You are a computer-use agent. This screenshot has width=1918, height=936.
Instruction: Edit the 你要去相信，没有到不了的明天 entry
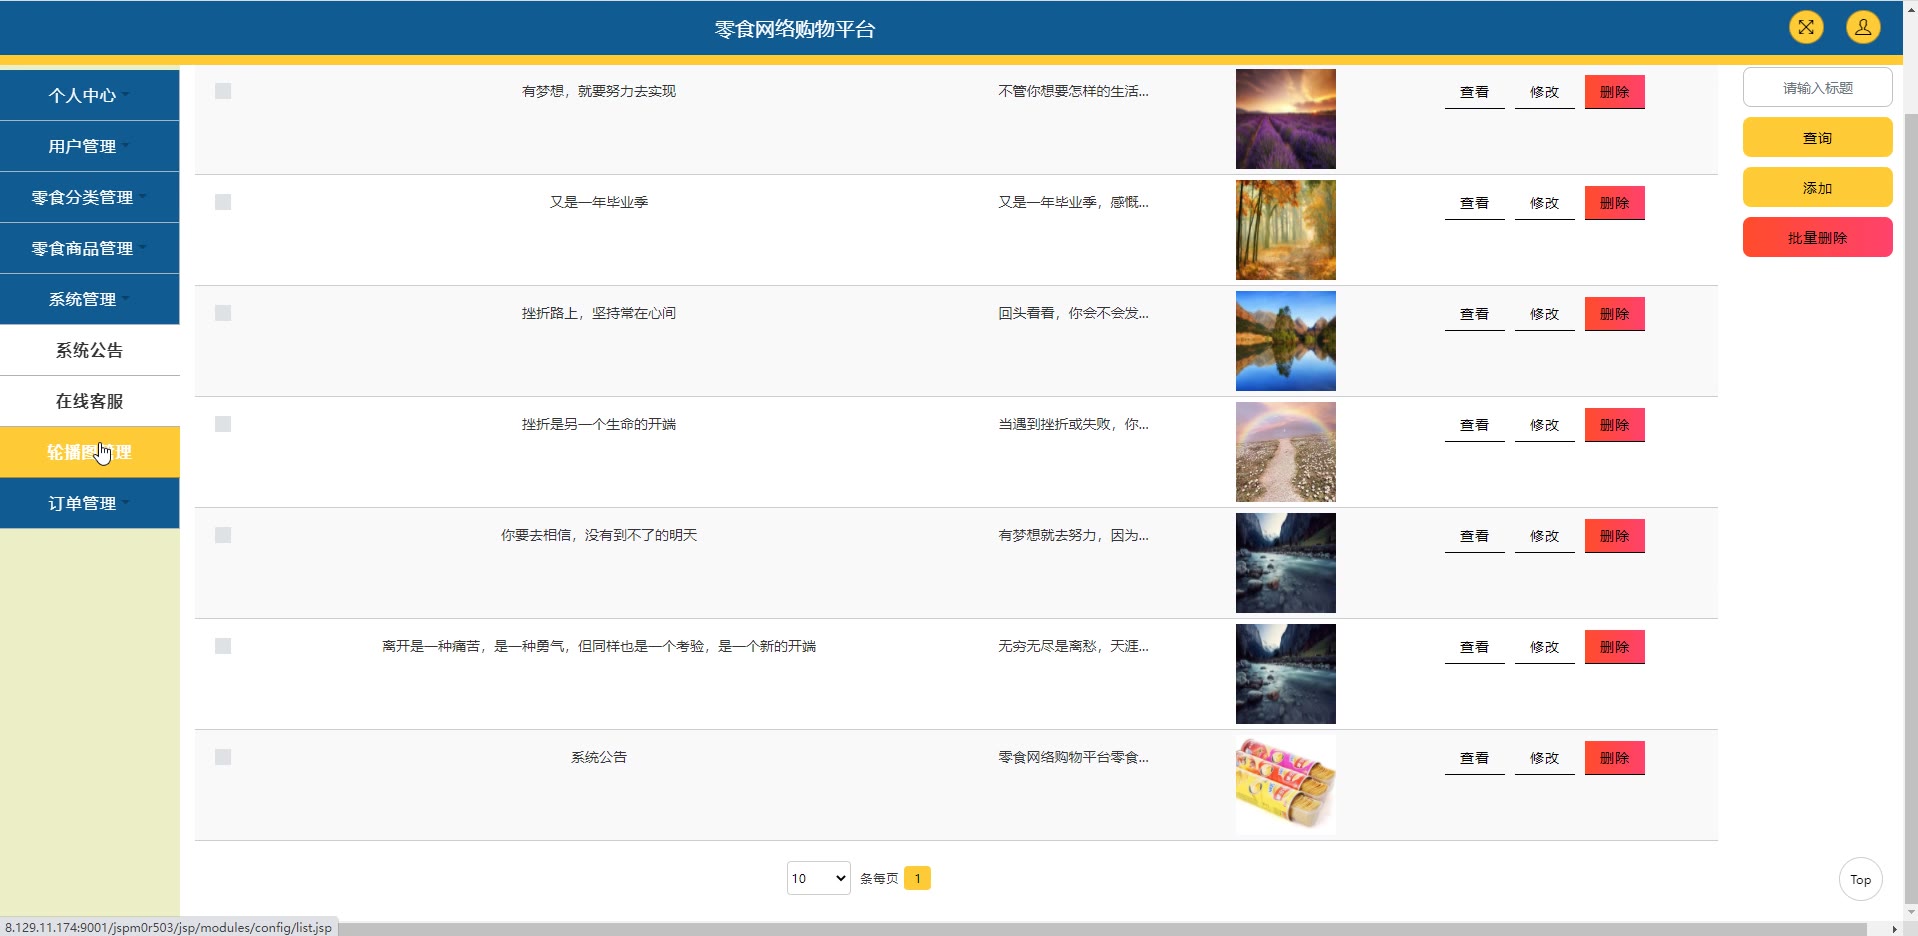(x=1544, y=536)
